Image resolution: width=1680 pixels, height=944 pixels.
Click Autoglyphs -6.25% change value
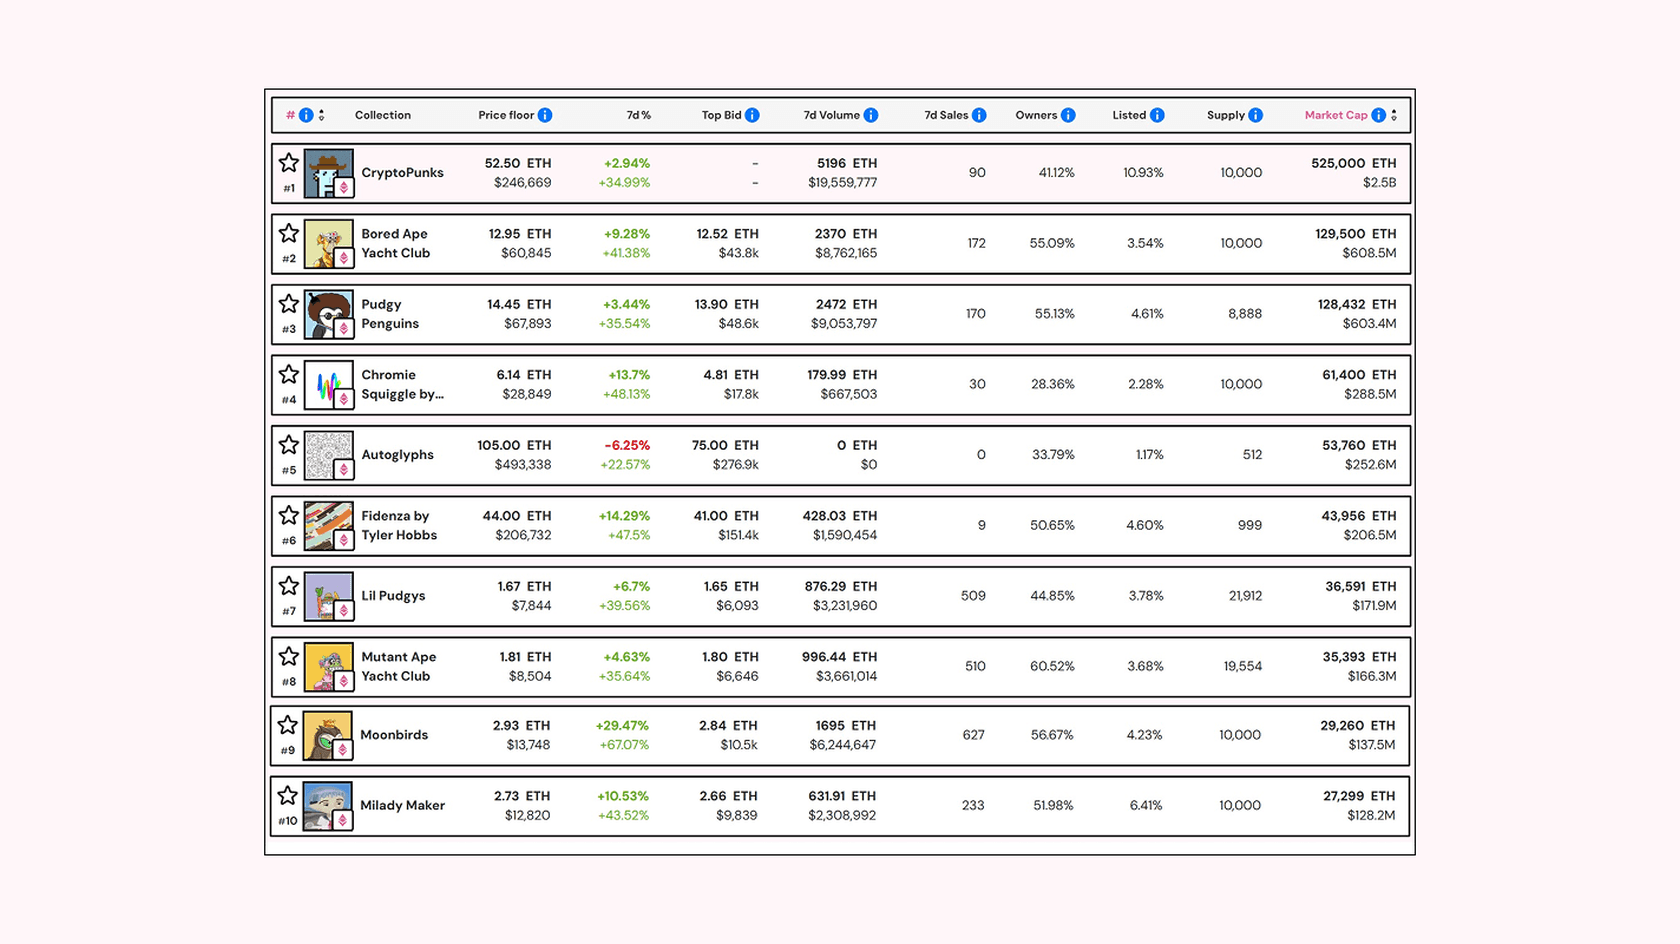[627, 445]
